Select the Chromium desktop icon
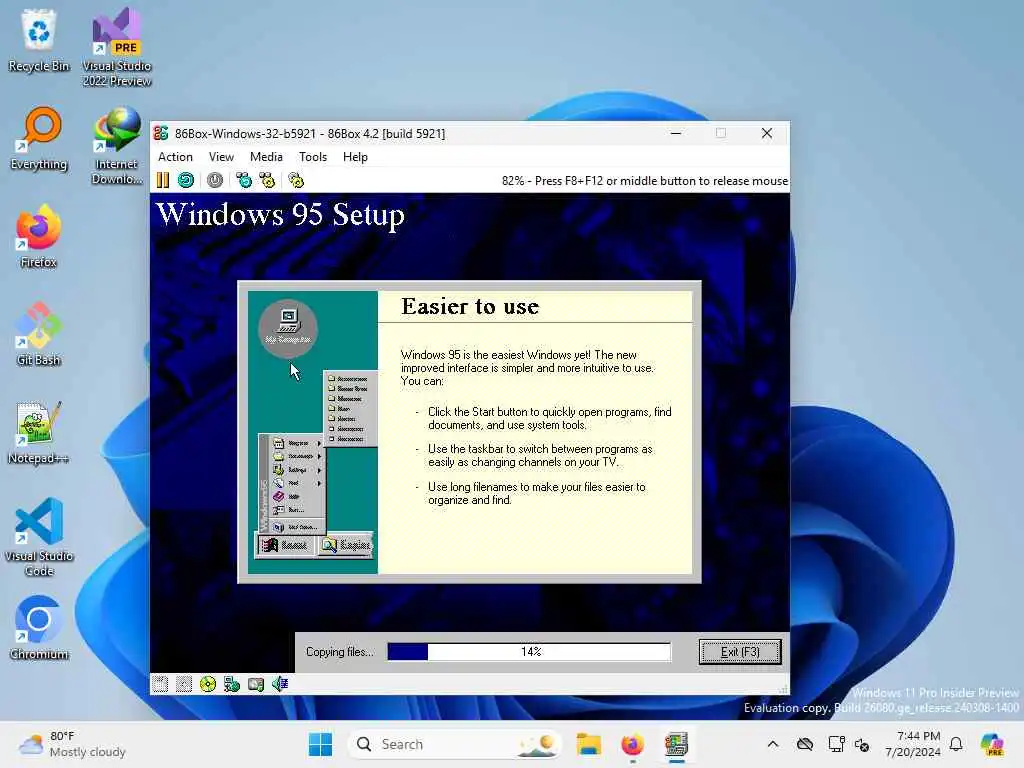 point(39,628)
